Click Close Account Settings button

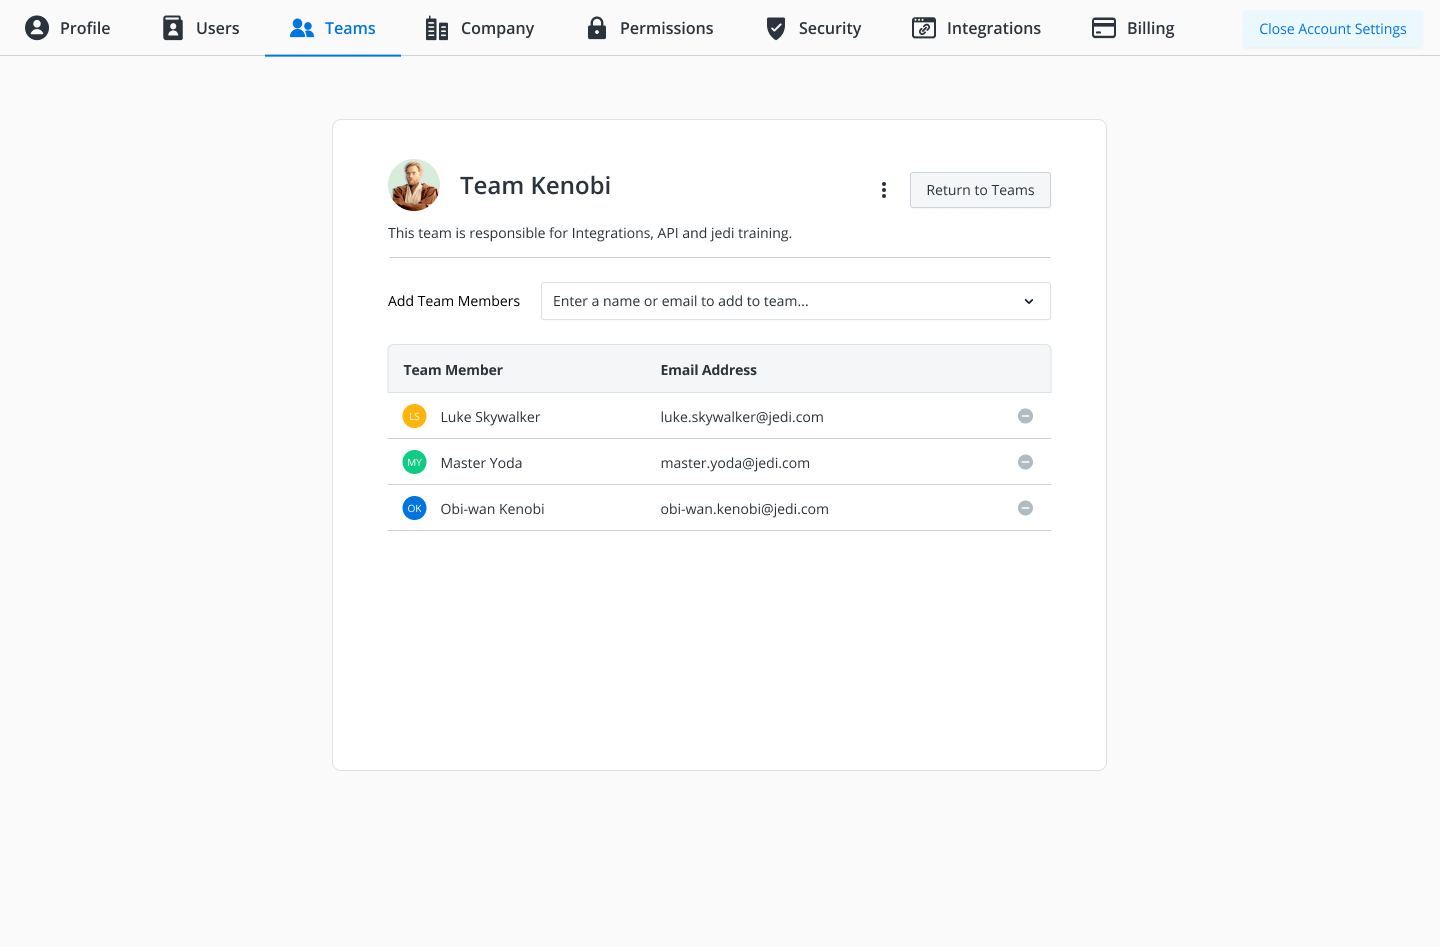[1332, 29]
